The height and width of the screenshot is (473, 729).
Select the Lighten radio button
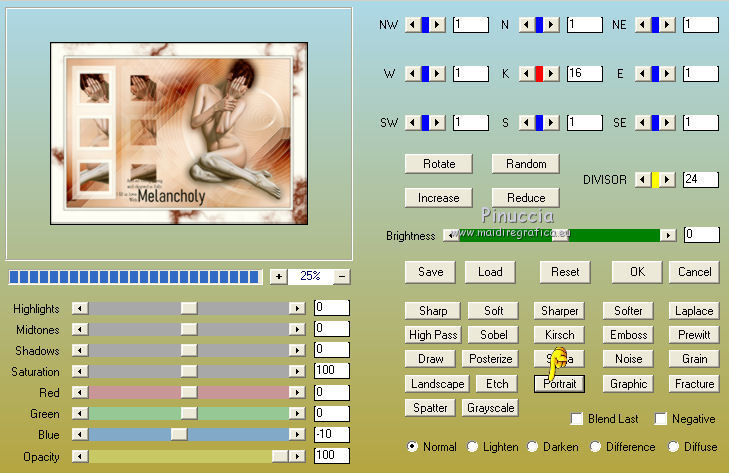tap(472, 446)
